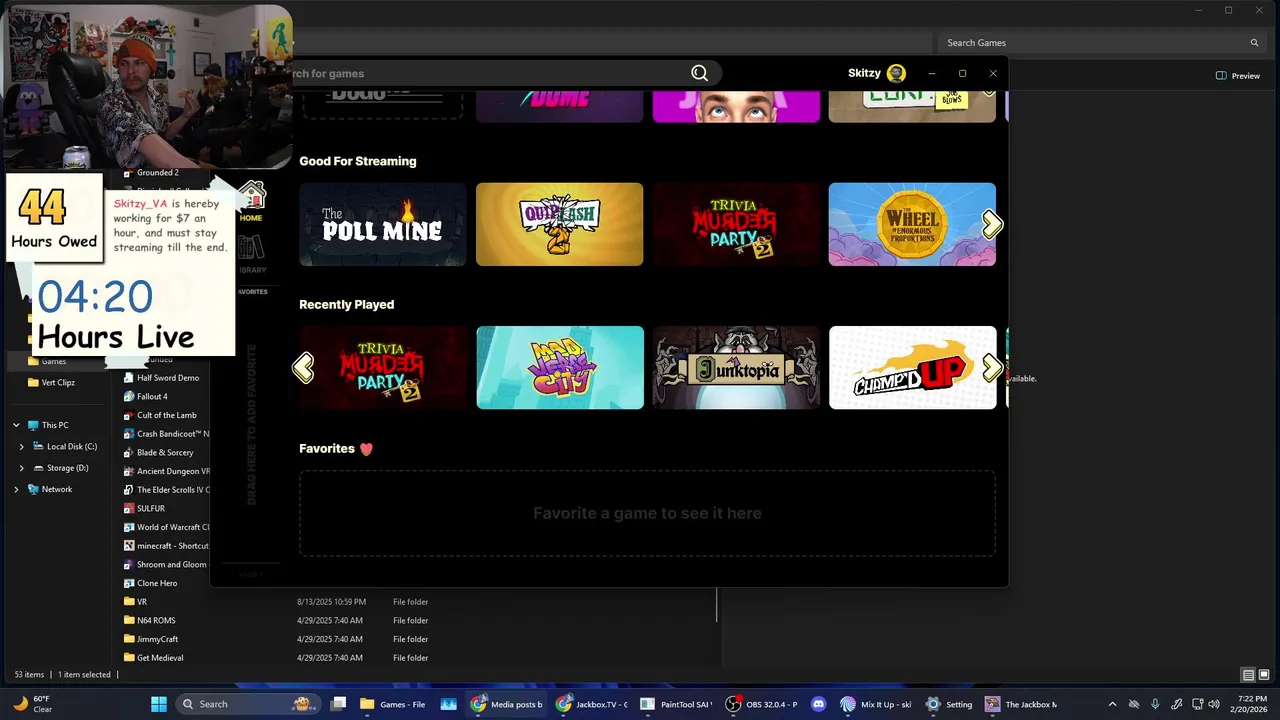The image size is (1280, 720).
Task: Open The Jackbox Megapicker taskbar button
Action: [x=1021, y=704]
